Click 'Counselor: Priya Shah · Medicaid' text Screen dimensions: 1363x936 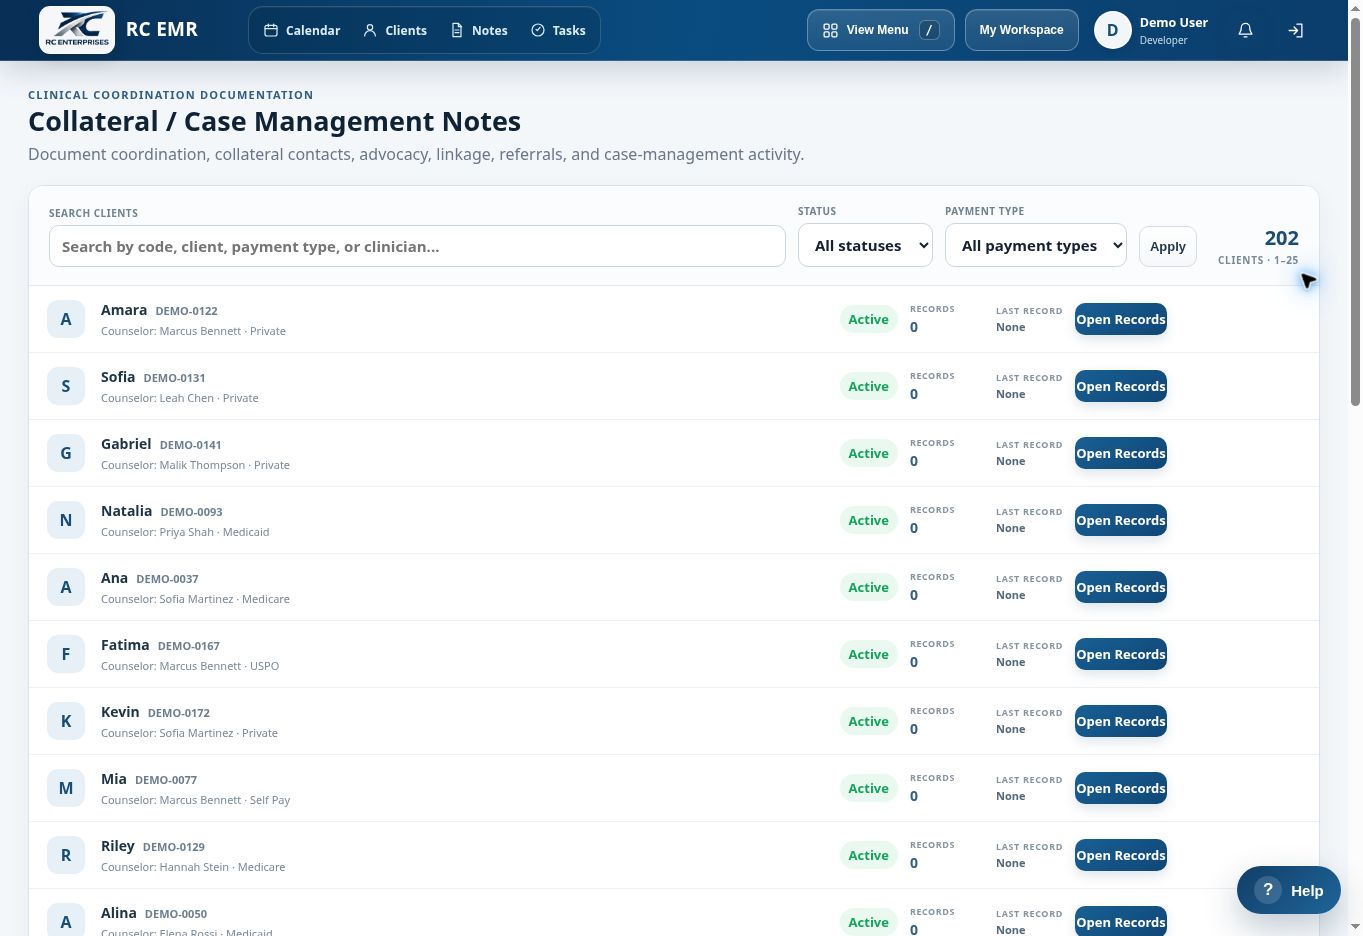click(x=185, y=532)
